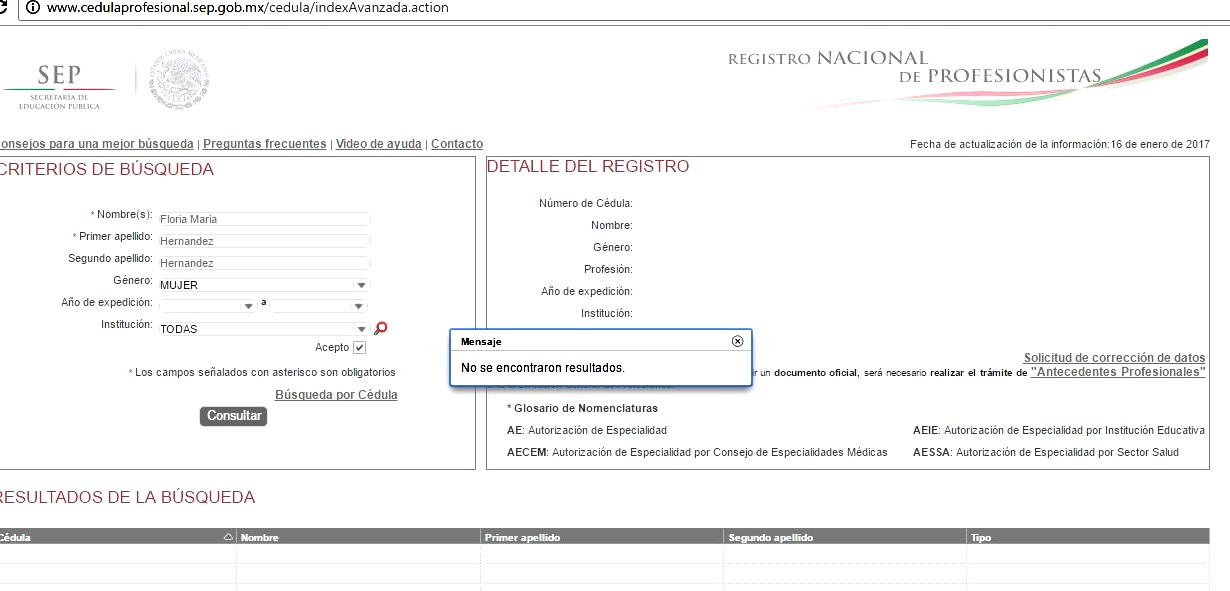Open the Género dropdown showing MUJER
The height and width of the screenshot is (591, 1230).
pos(264,285)
